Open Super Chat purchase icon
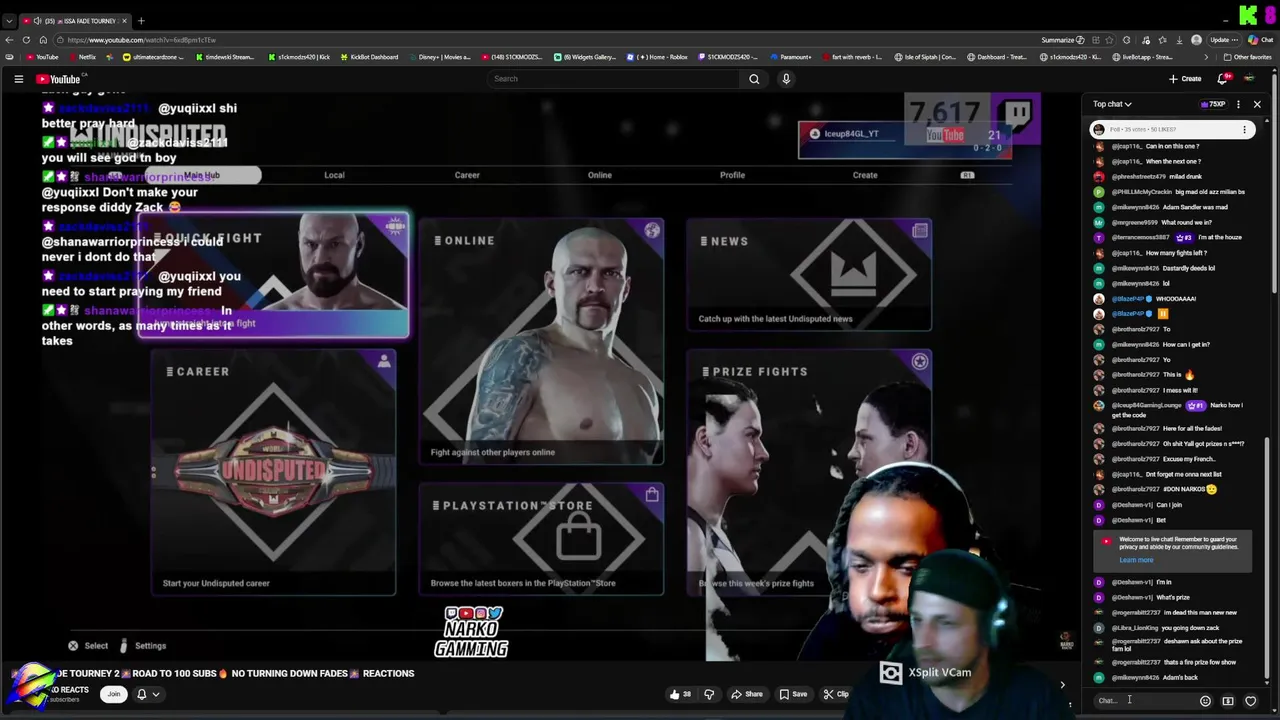Viewport: 1280px width, 720px height. (x=1228, y=701)
